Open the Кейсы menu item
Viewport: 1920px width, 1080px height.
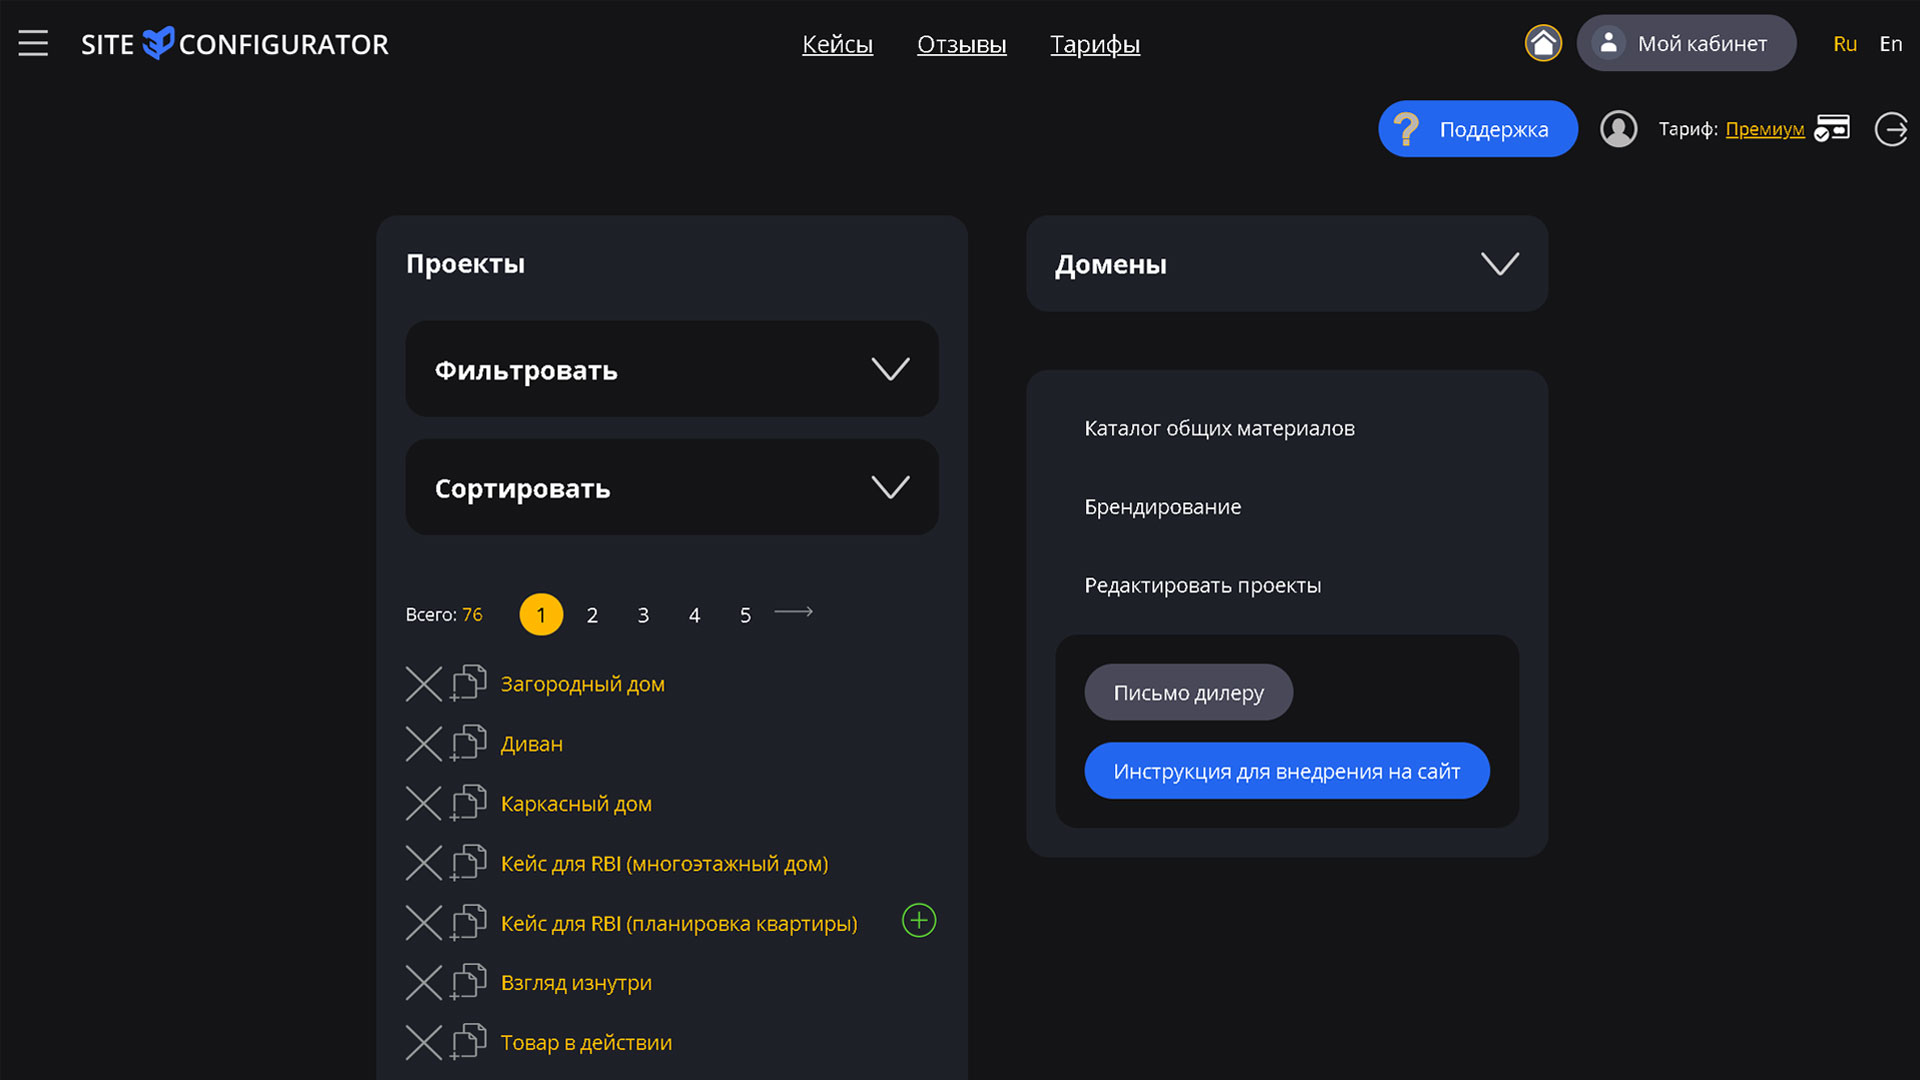(x=837, y=44)
